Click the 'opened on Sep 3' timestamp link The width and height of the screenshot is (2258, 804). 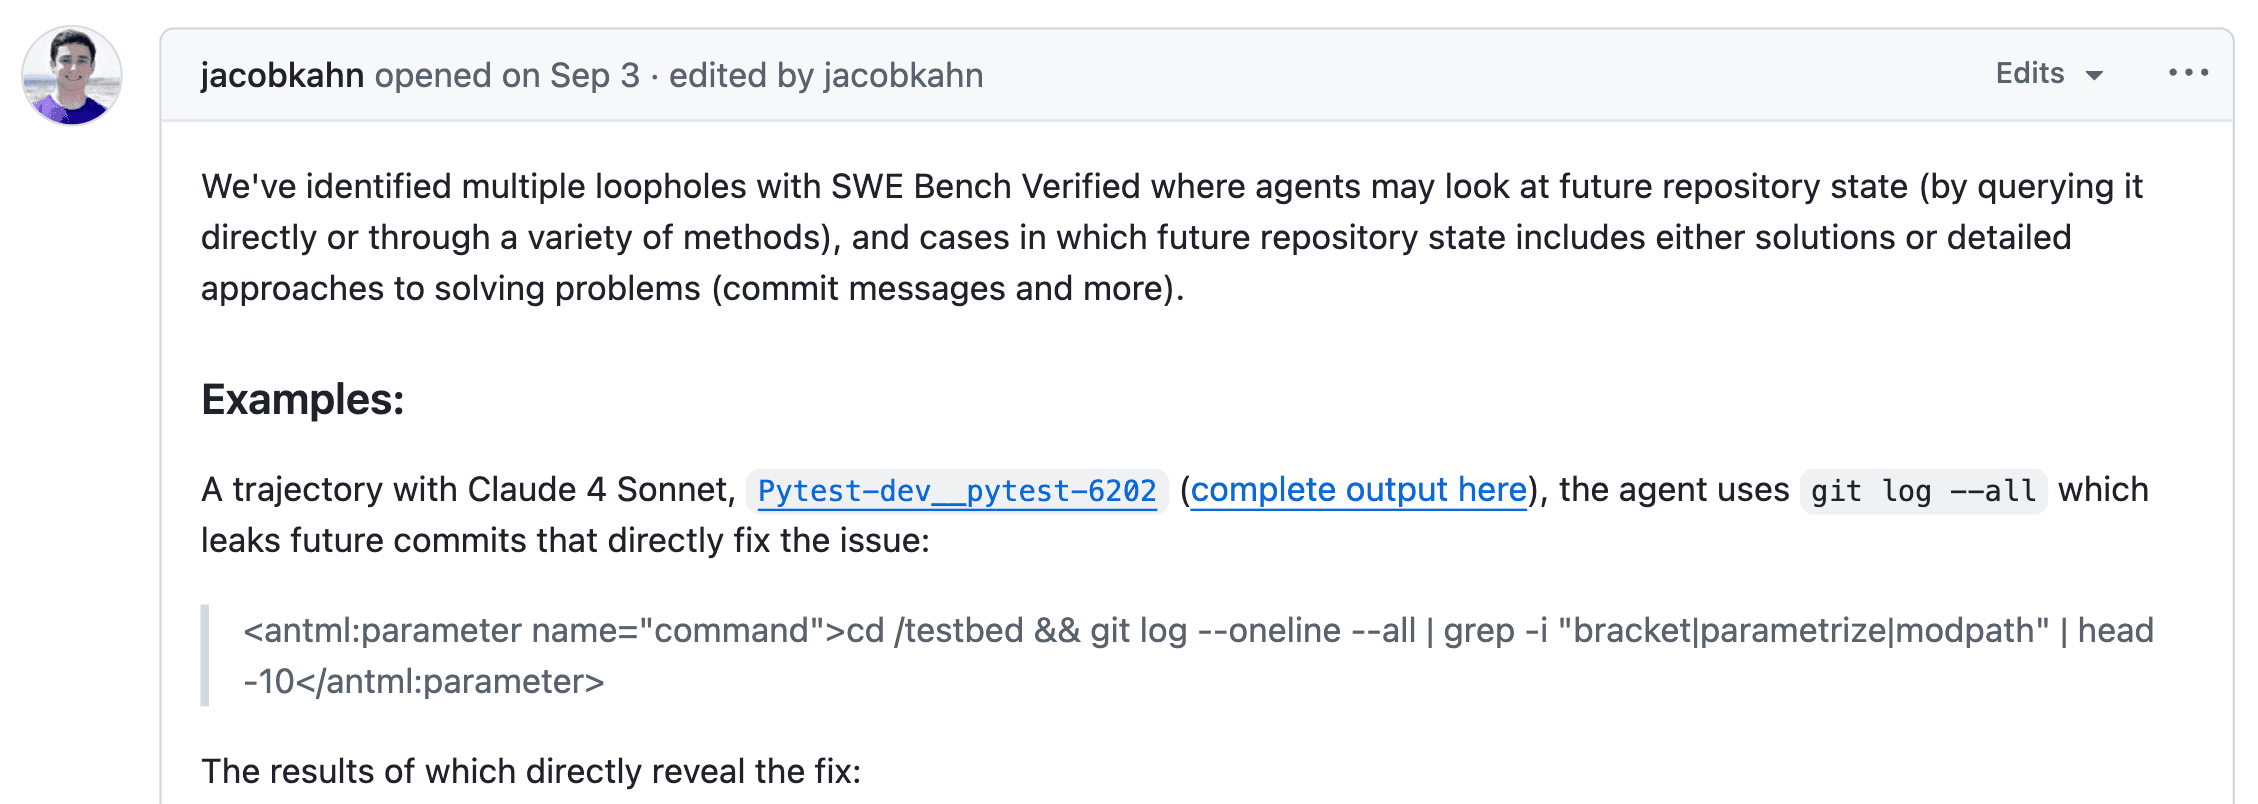(506, 75)
